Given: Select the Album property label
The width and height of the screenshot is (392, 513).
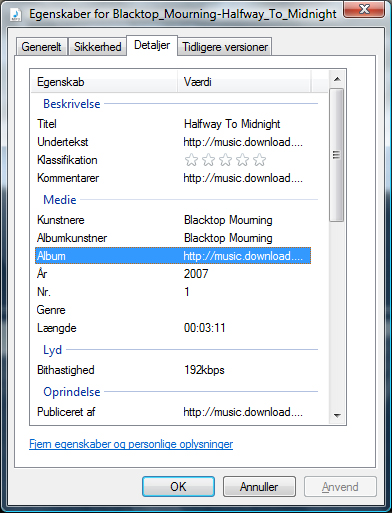Looking at the screenshot, I should tap(51, 256).
